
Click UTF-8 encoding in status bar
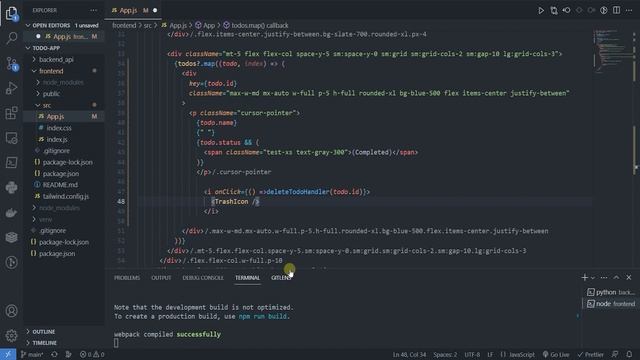[x=472, y=354]
